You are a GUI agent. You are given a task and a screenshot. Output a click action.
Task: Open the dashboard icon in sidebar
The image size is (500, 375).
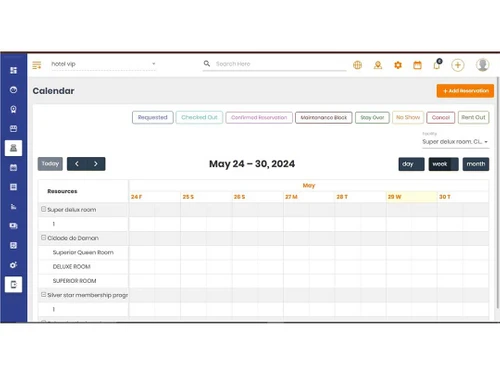point(13,70)
